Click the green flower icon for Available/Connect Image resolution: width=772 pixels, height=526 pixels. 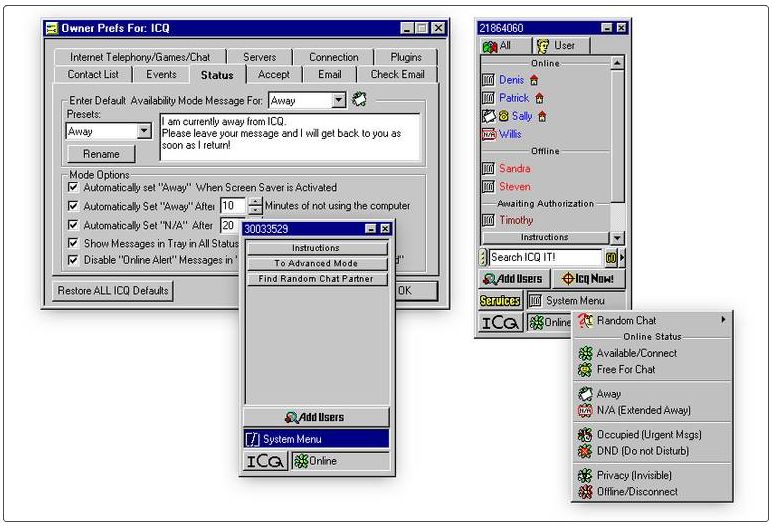585,353
